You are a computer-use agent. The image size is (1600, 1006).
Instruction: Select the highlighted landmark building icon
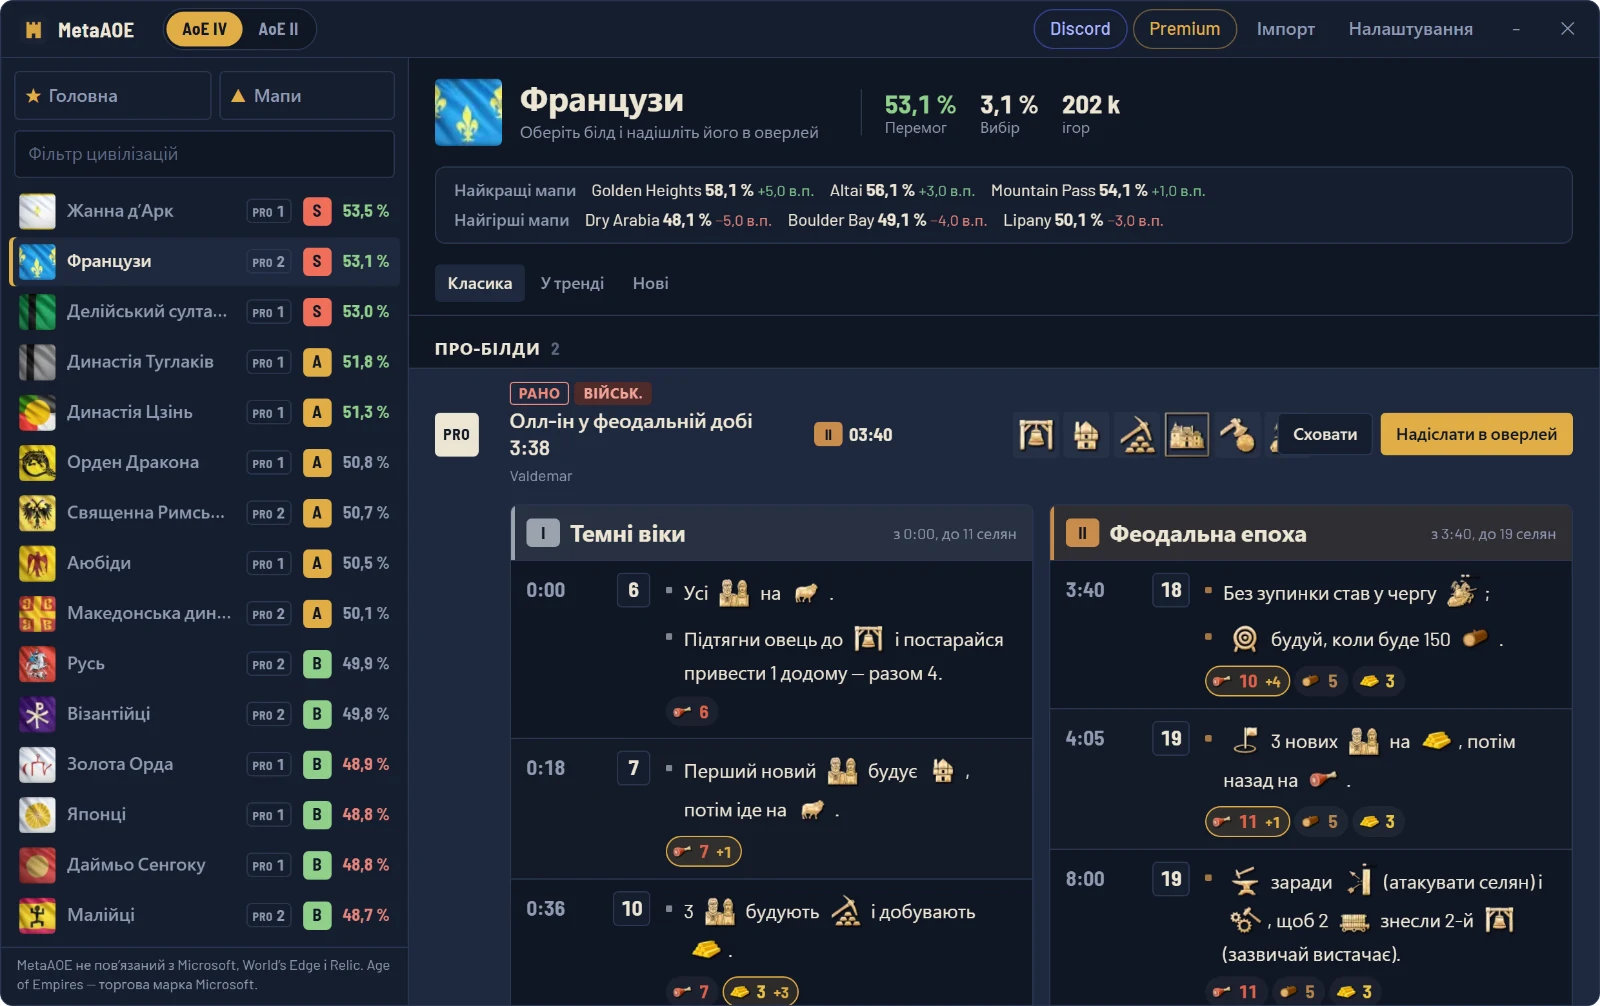coord(1187,435)
